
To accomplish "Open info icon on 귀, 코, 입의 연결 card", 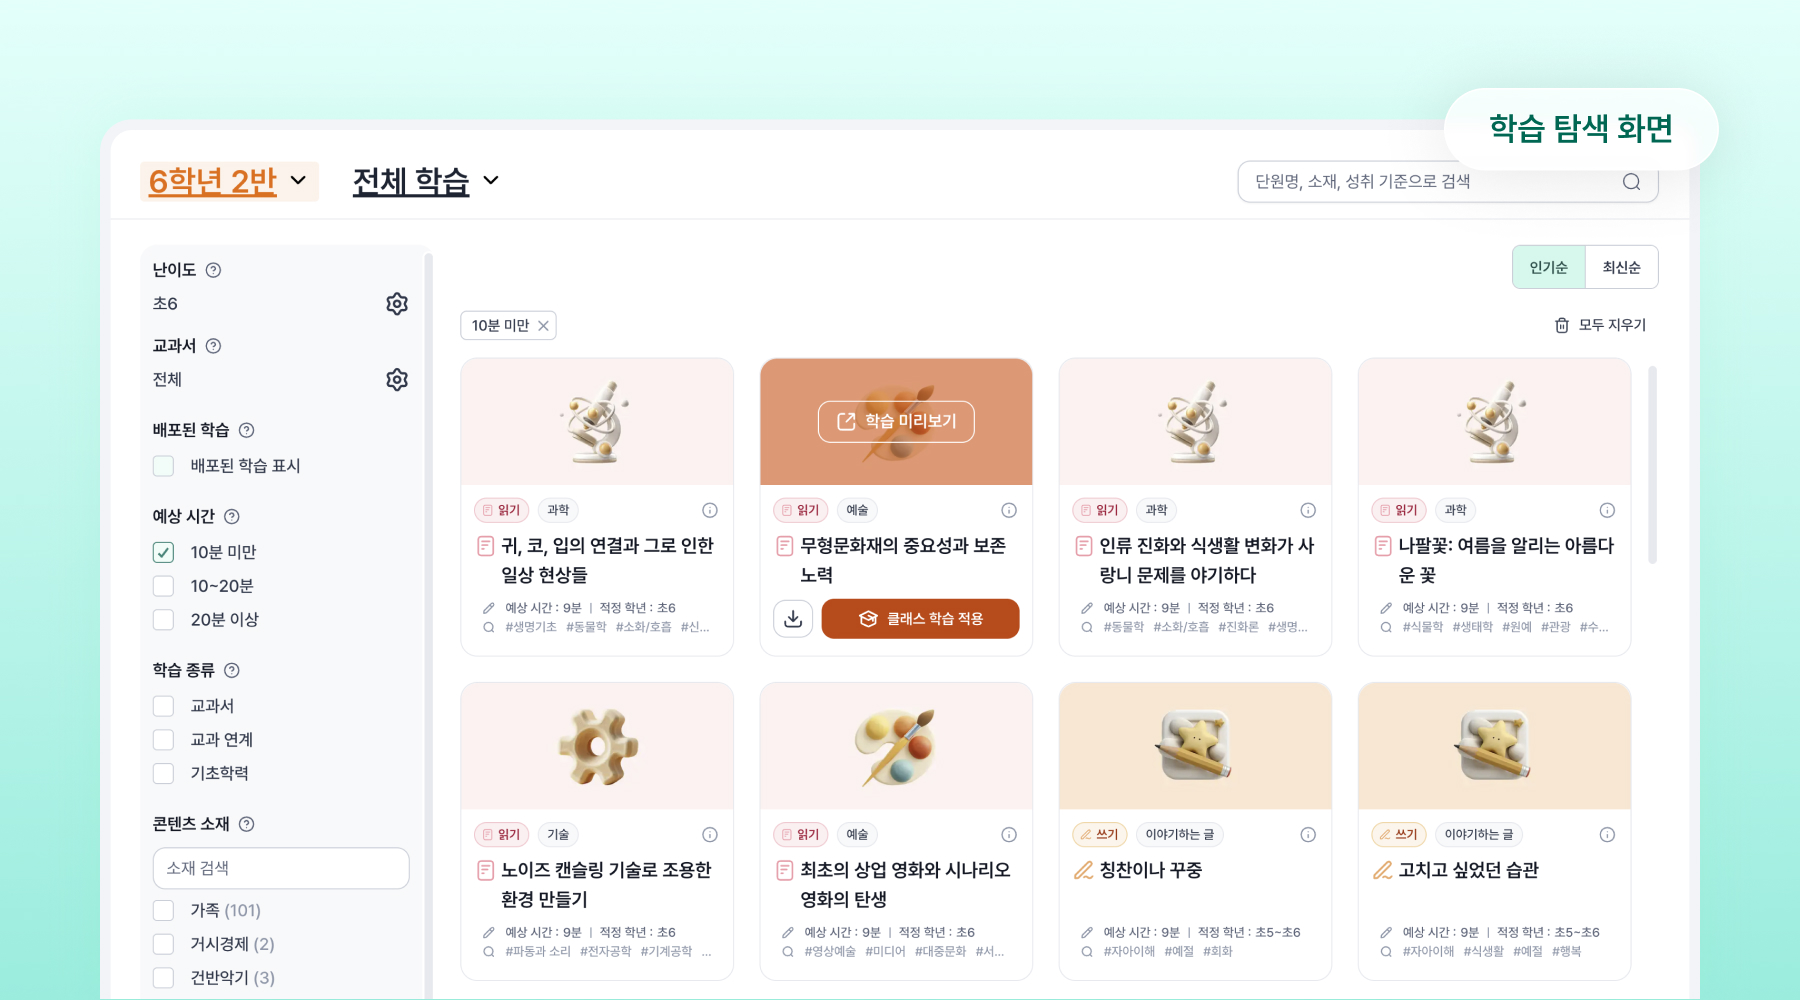I will coord(710,511).
